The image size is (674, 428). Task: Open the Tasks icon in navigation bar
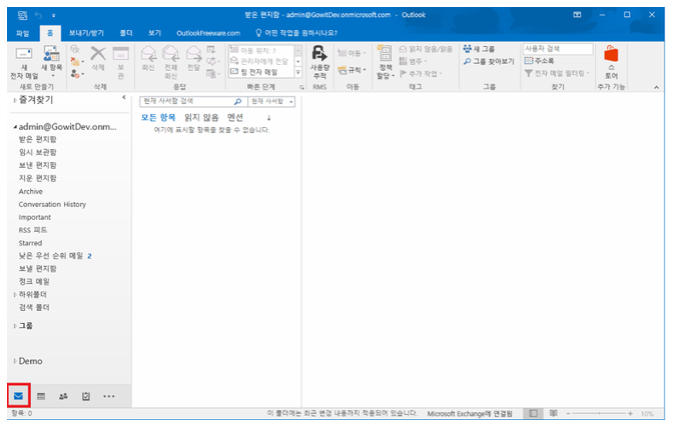[x=86, y=396]
